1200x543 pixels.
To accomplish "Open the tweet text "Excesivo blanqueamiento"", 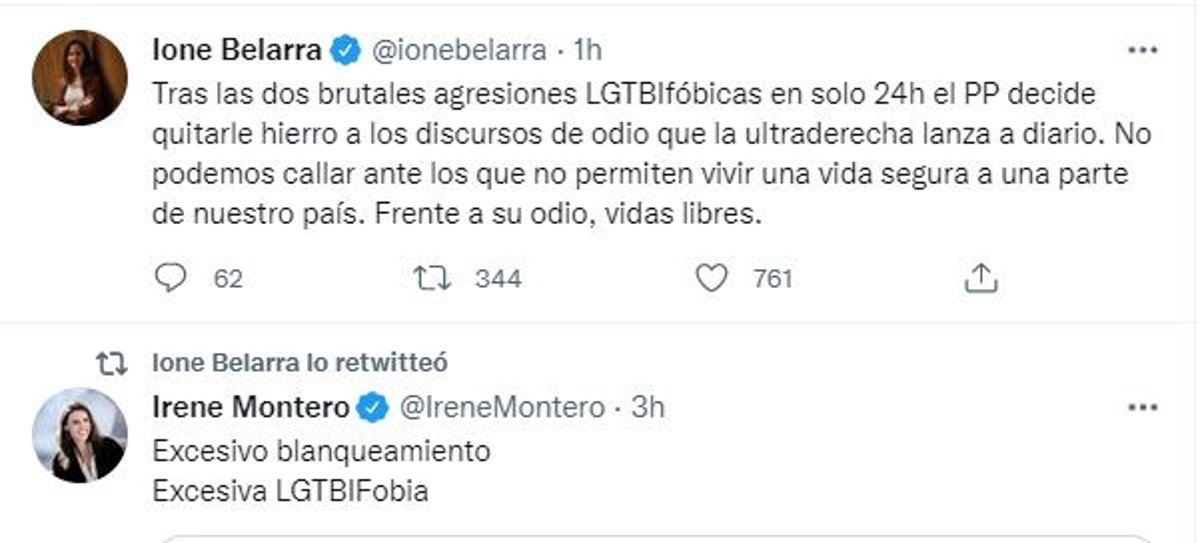I will (x=321, y=452).
